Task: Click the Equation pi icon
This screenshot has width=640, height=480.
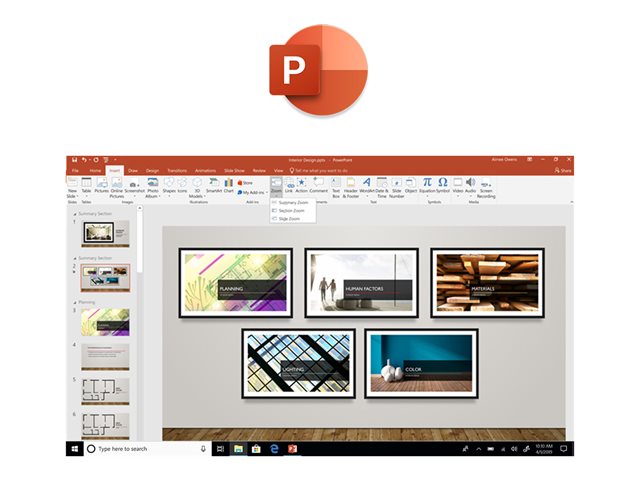Action: click(x=427, y=182)
